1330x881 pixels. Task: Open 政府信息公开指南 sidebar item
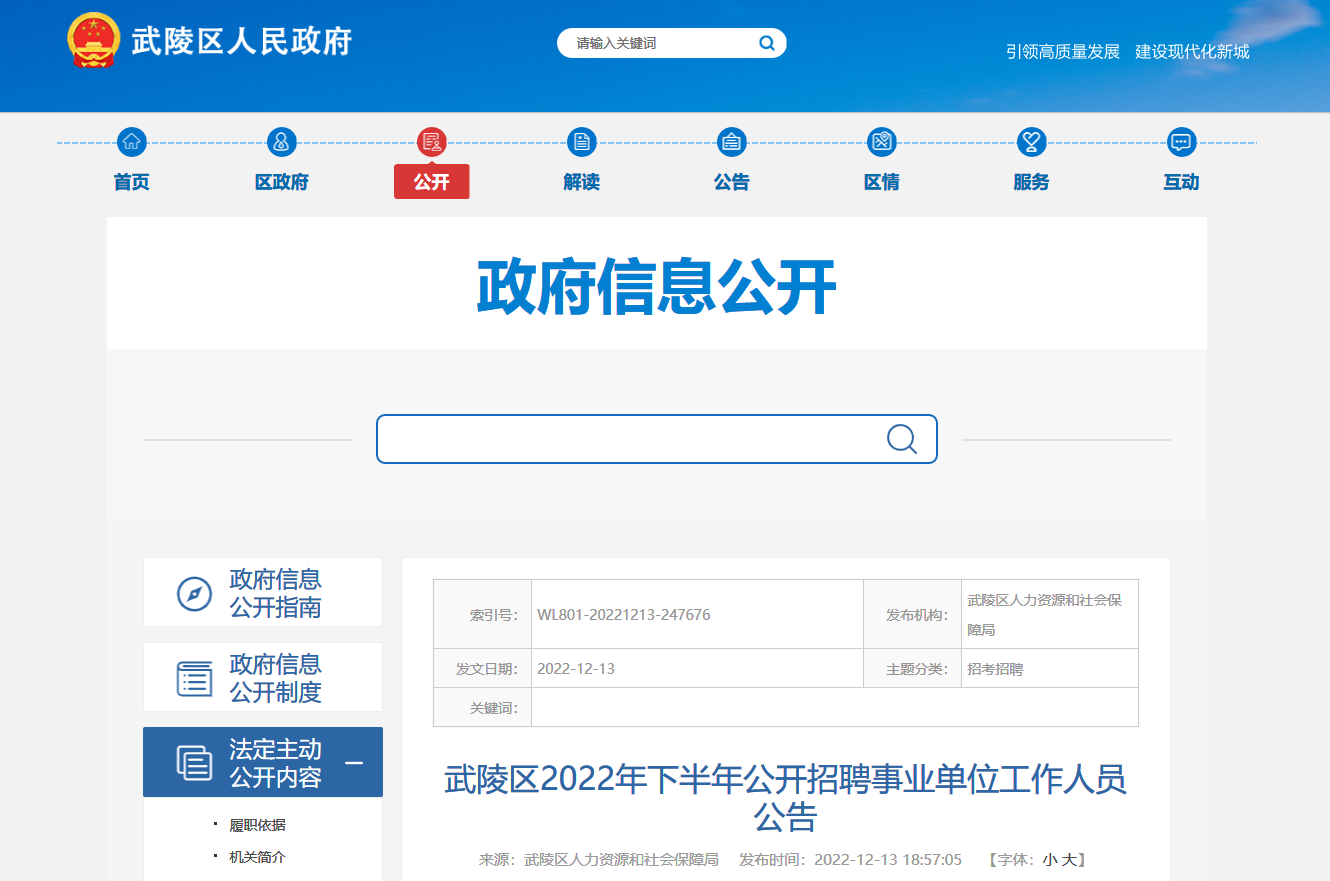[x=263, y=593]
